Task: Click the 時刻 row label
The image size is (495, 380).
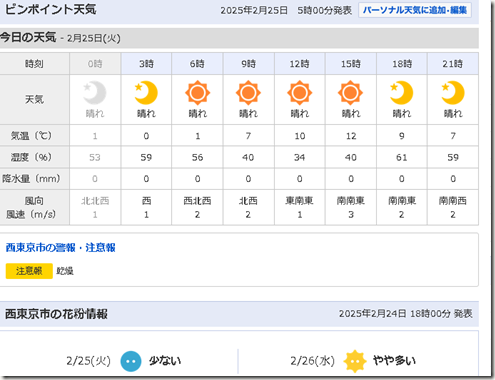Action: 34,63
